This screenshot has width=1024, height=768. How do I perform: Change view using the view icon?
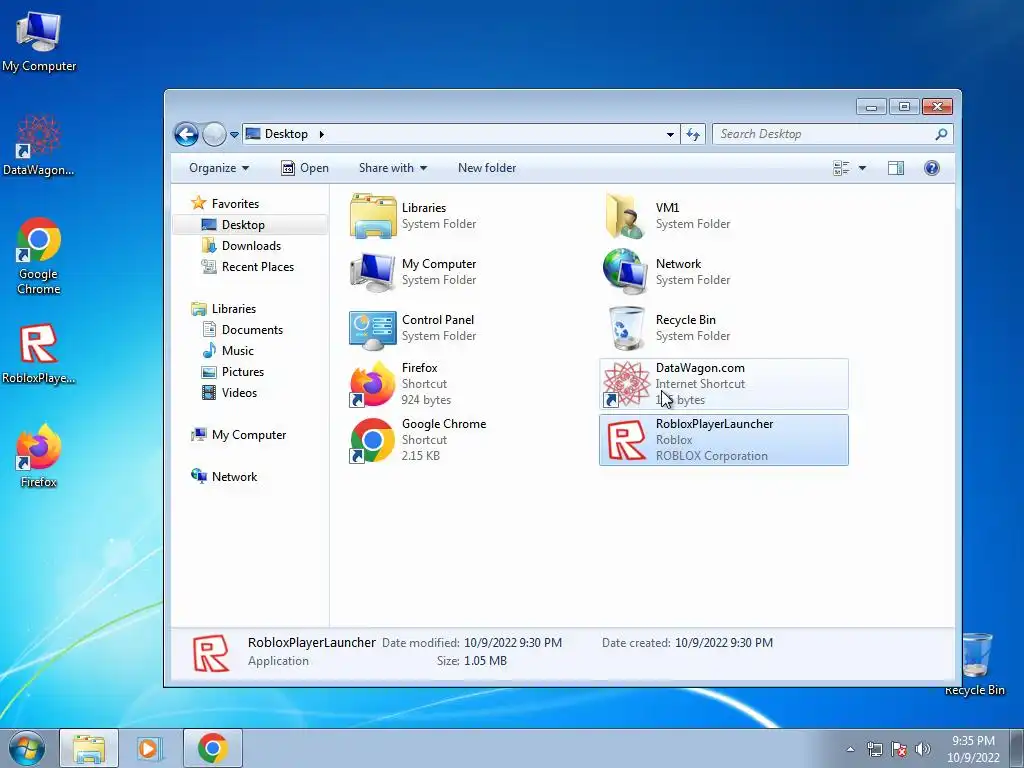click(841, 168)
